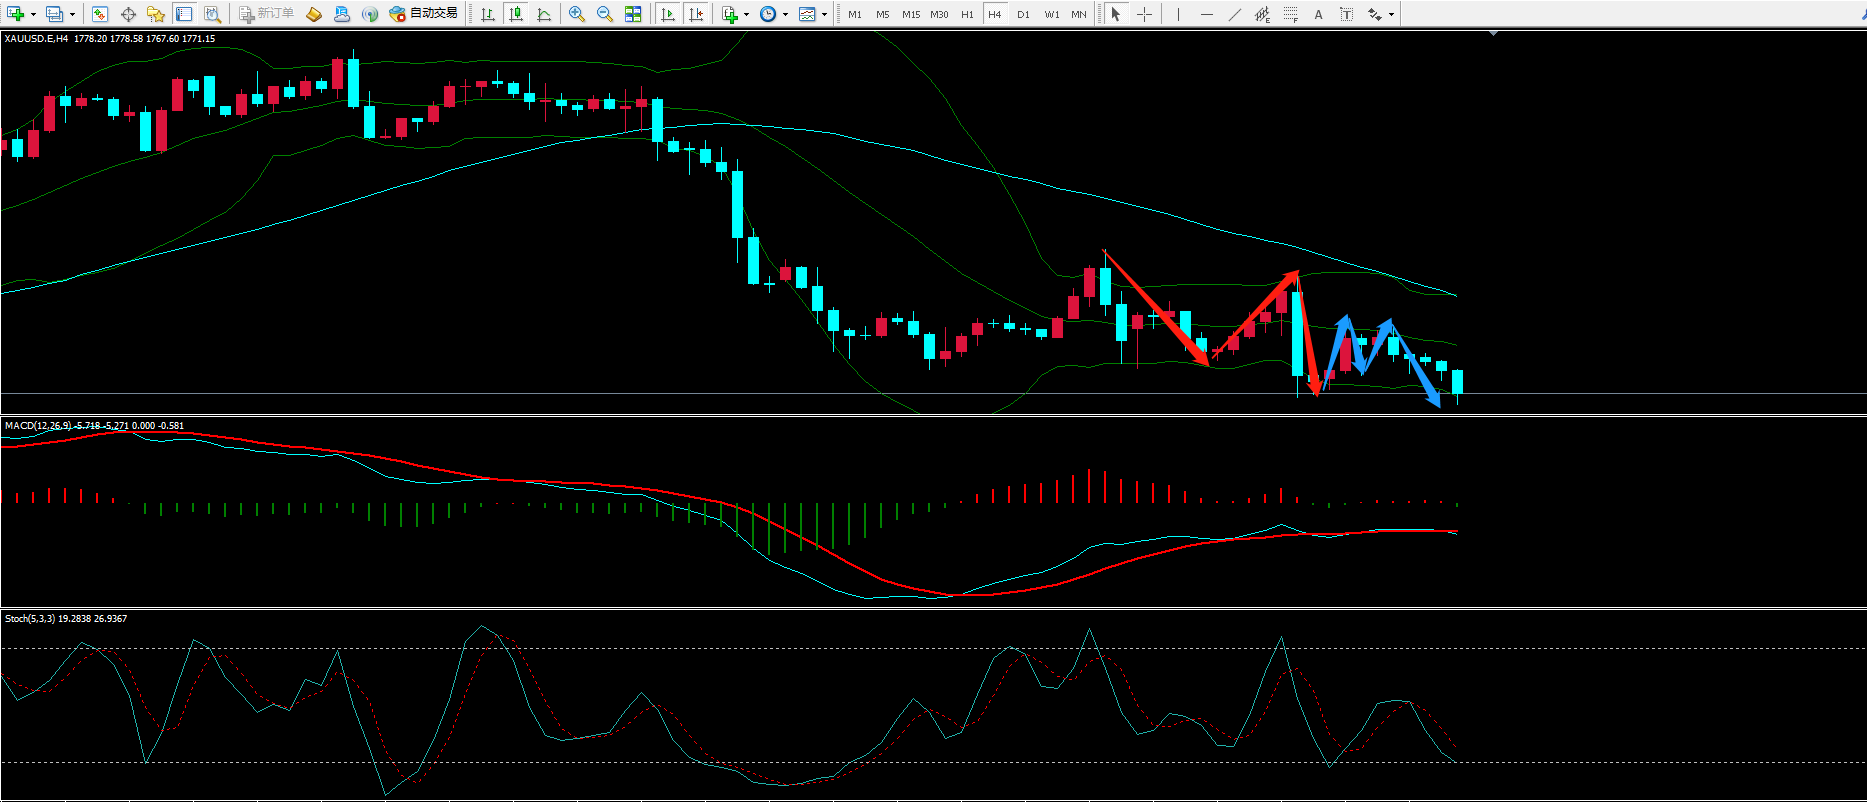
Task: Open the Market Watch window icon
Action: point(100,14)
